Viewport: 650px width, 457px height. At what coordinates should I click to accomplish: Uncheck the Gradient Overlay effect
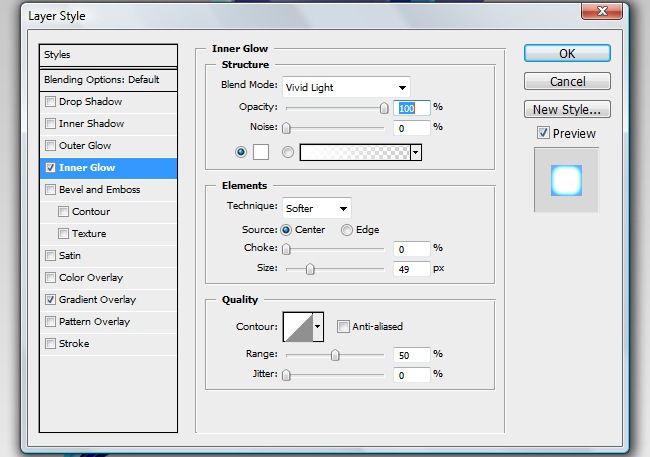pyautogui.click(x=51, y=300)
